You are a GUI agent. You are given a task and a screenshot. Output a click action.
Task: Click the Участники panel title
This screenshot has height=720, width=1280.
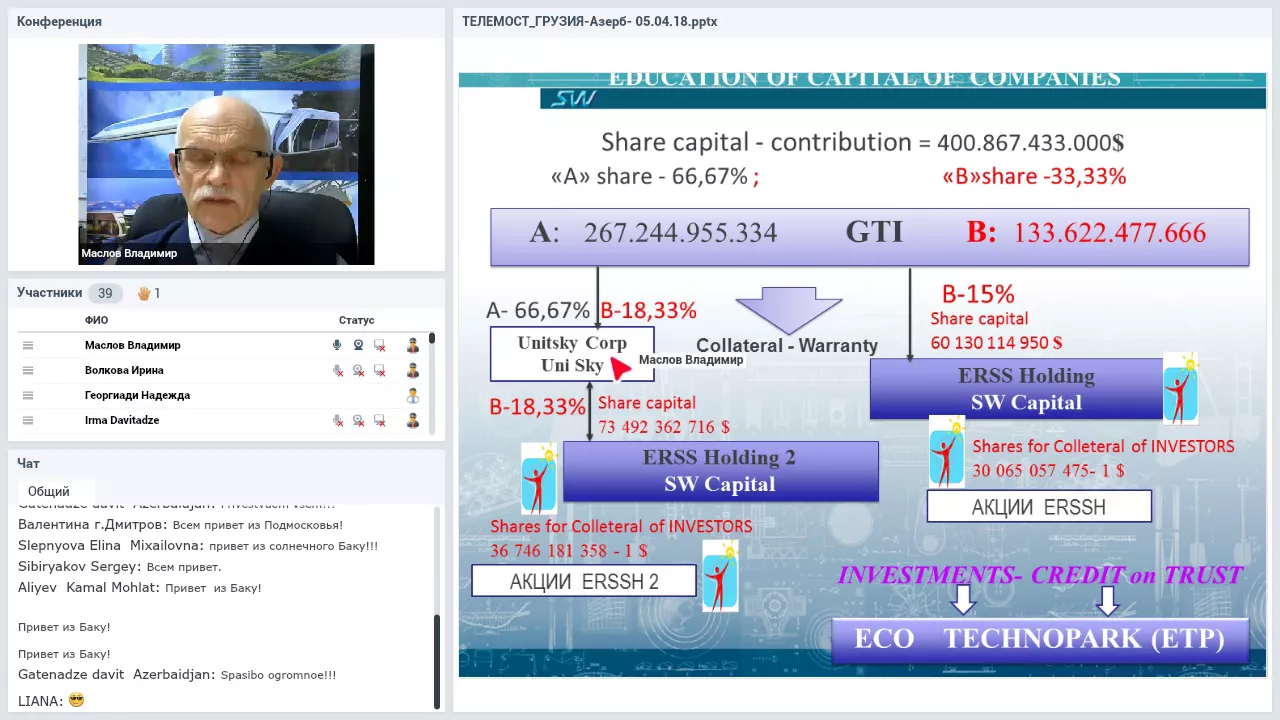(x=49, y=293)
